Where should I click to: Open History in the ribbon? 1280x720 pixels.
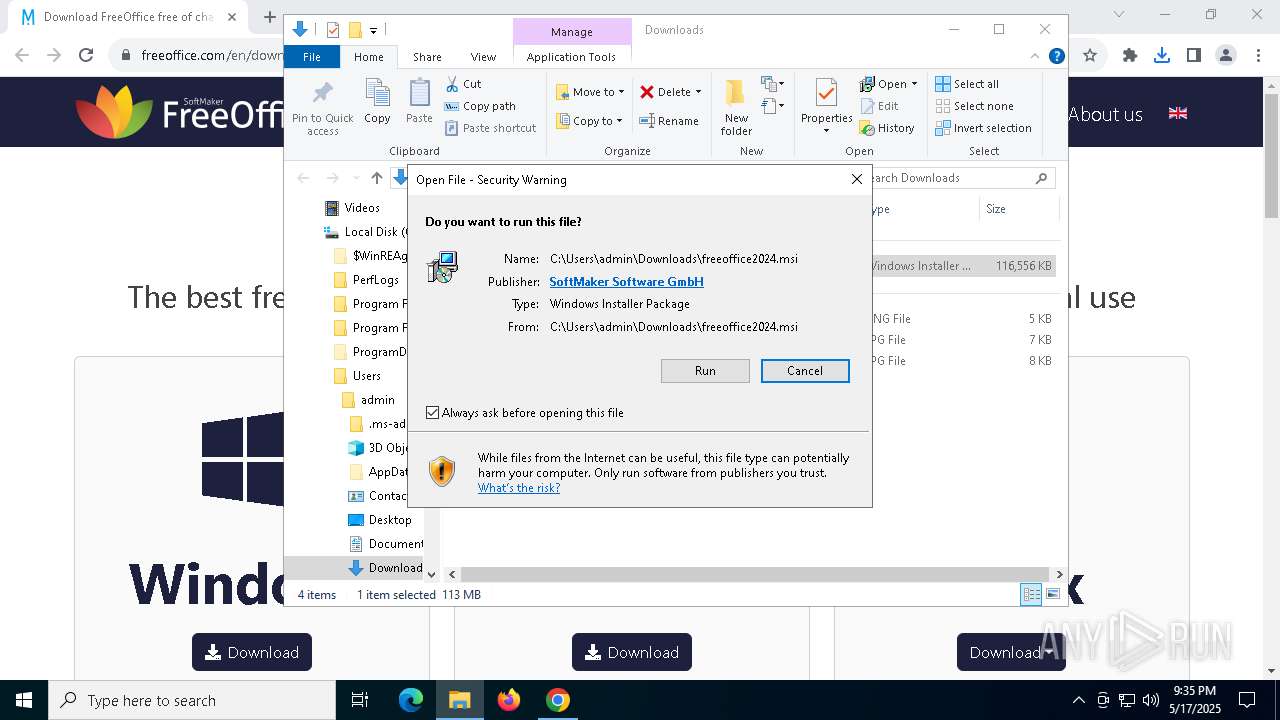click(887, 128)
